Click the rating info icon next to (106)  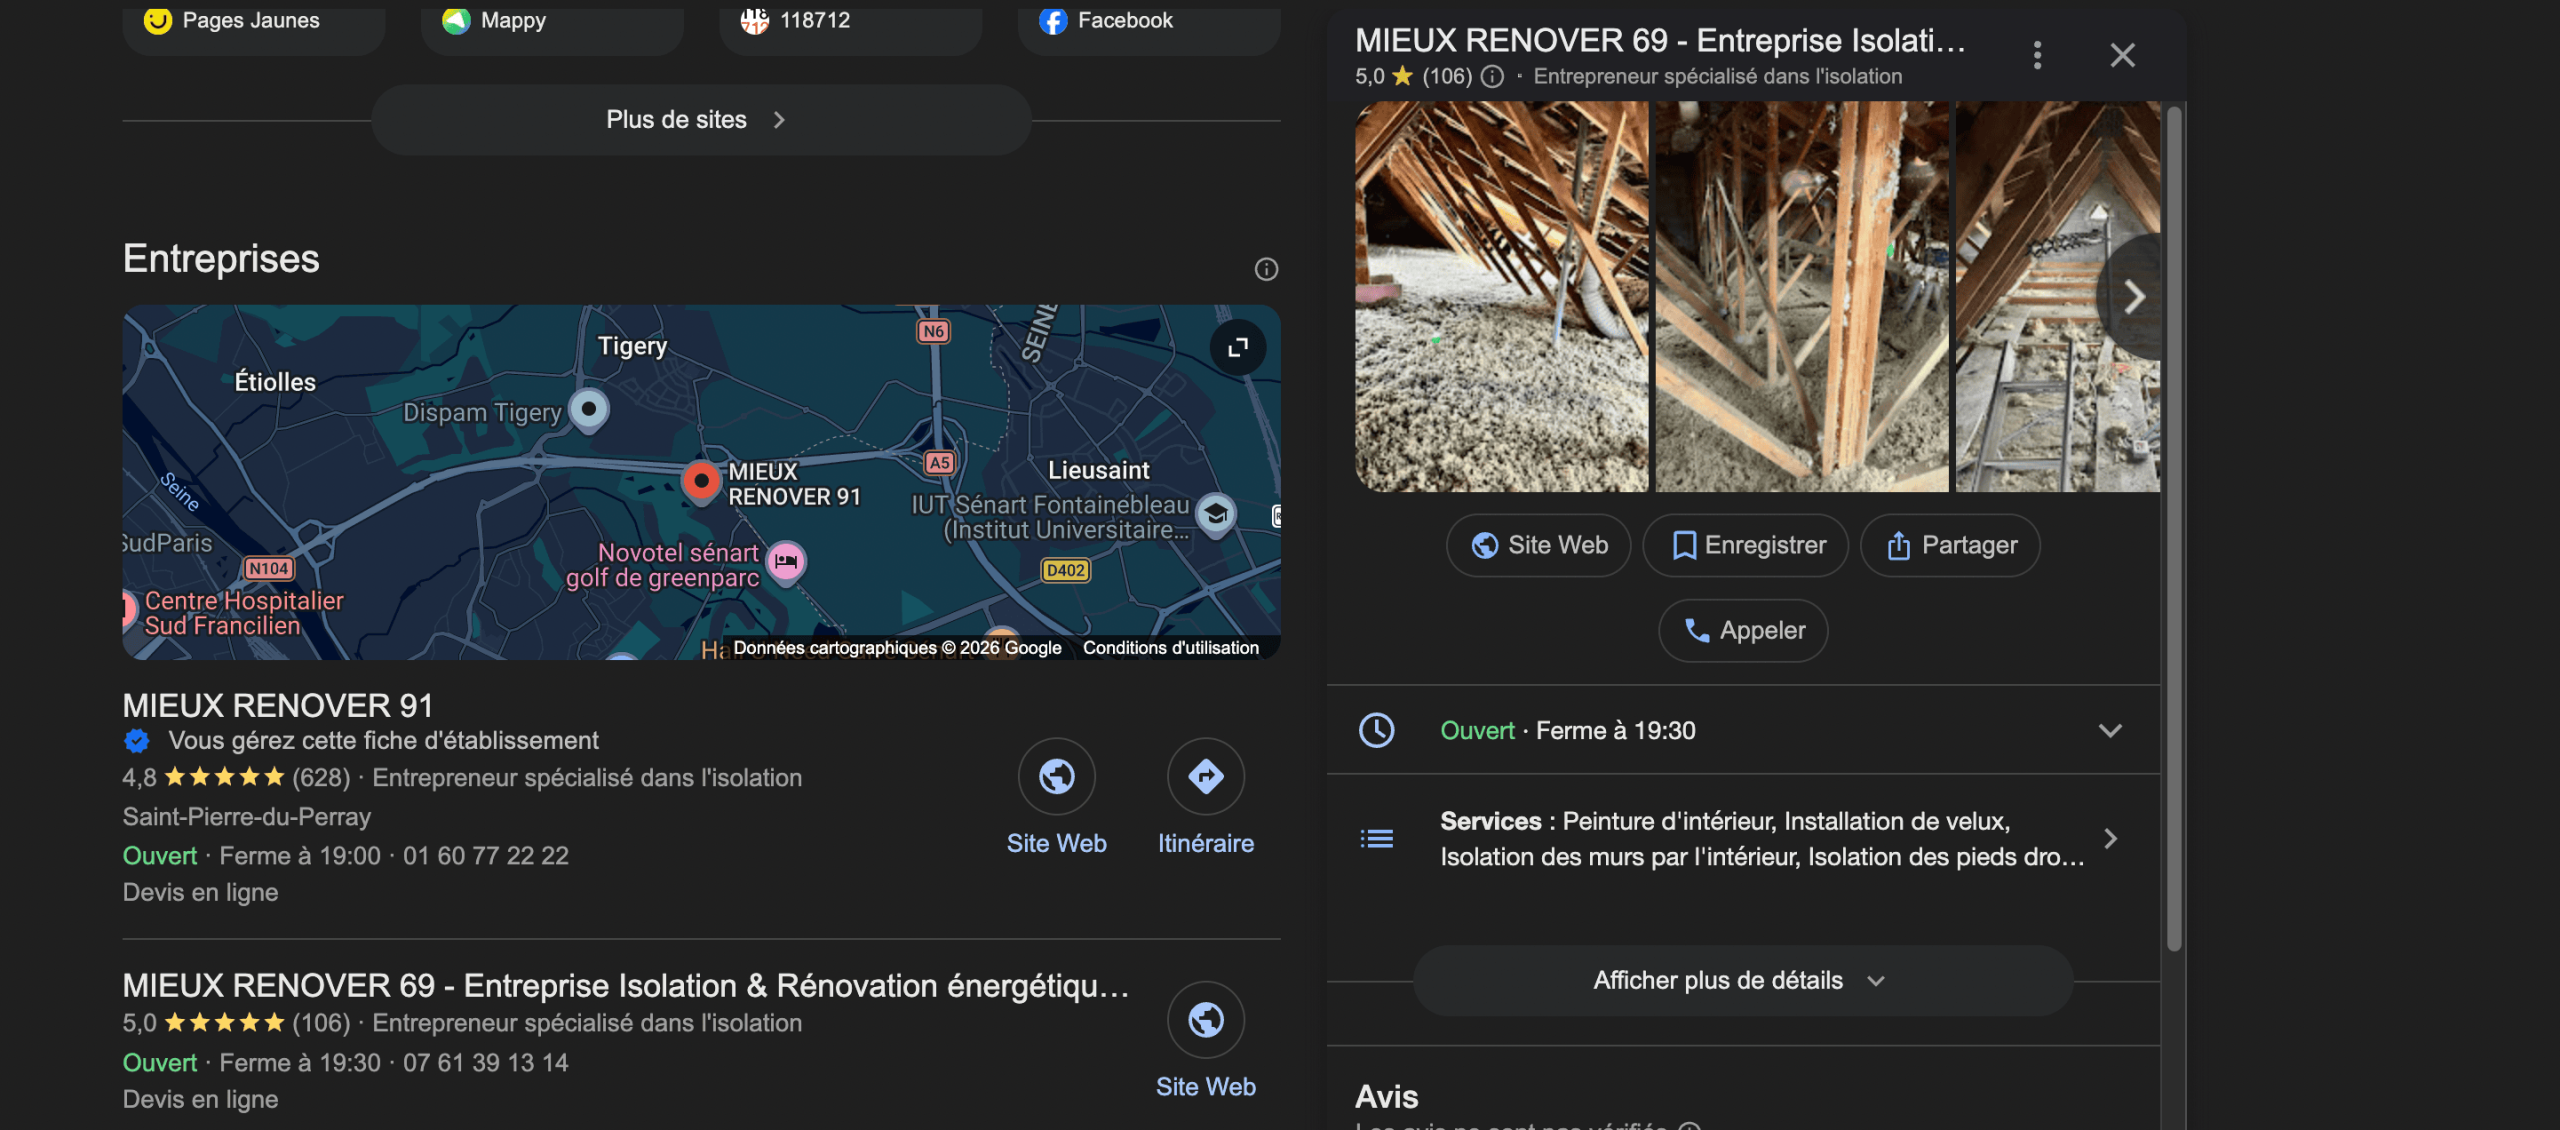1492,77
